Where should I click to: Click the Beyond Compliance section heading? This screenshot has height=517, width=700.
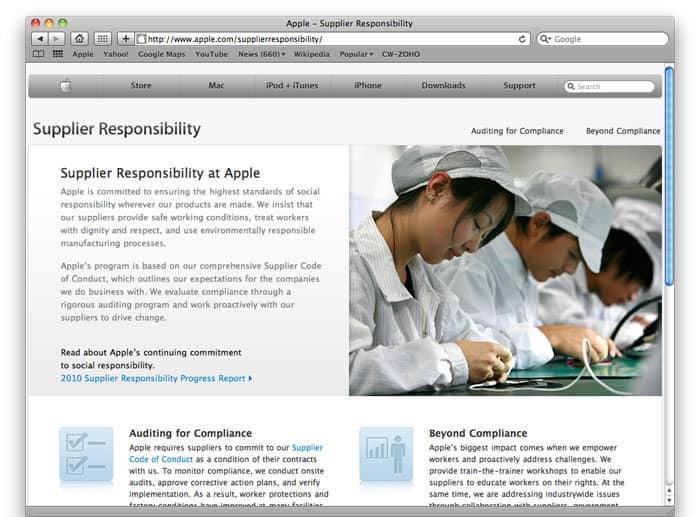coord(478,433)
